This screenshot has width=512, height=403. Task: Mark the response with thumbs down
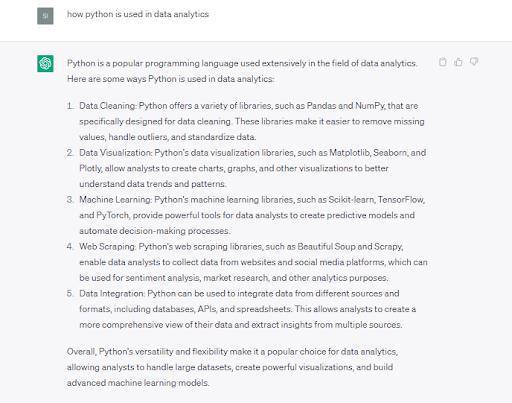click(x=474, y=62)
